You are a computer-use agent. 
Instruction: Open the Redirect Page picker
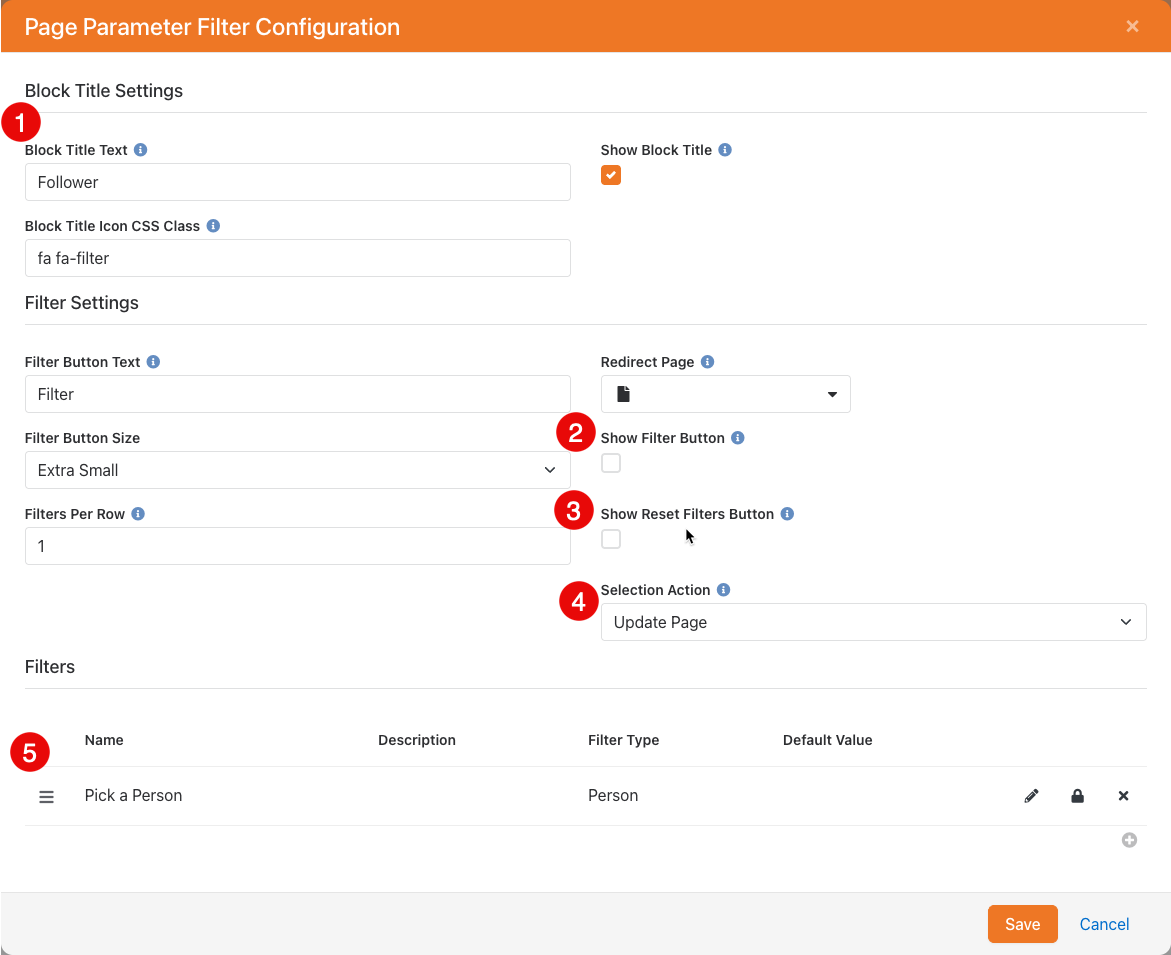(x=725, y=394)
